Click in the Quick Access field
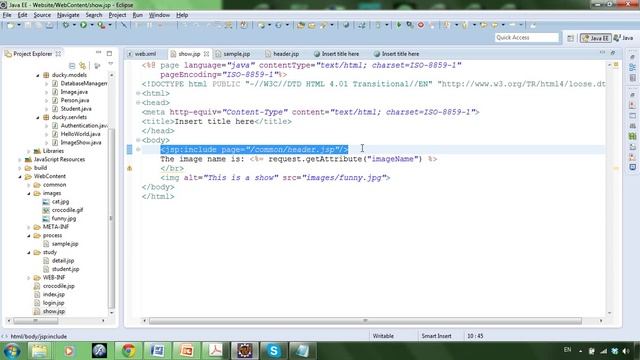 click(x=526, y=38)
